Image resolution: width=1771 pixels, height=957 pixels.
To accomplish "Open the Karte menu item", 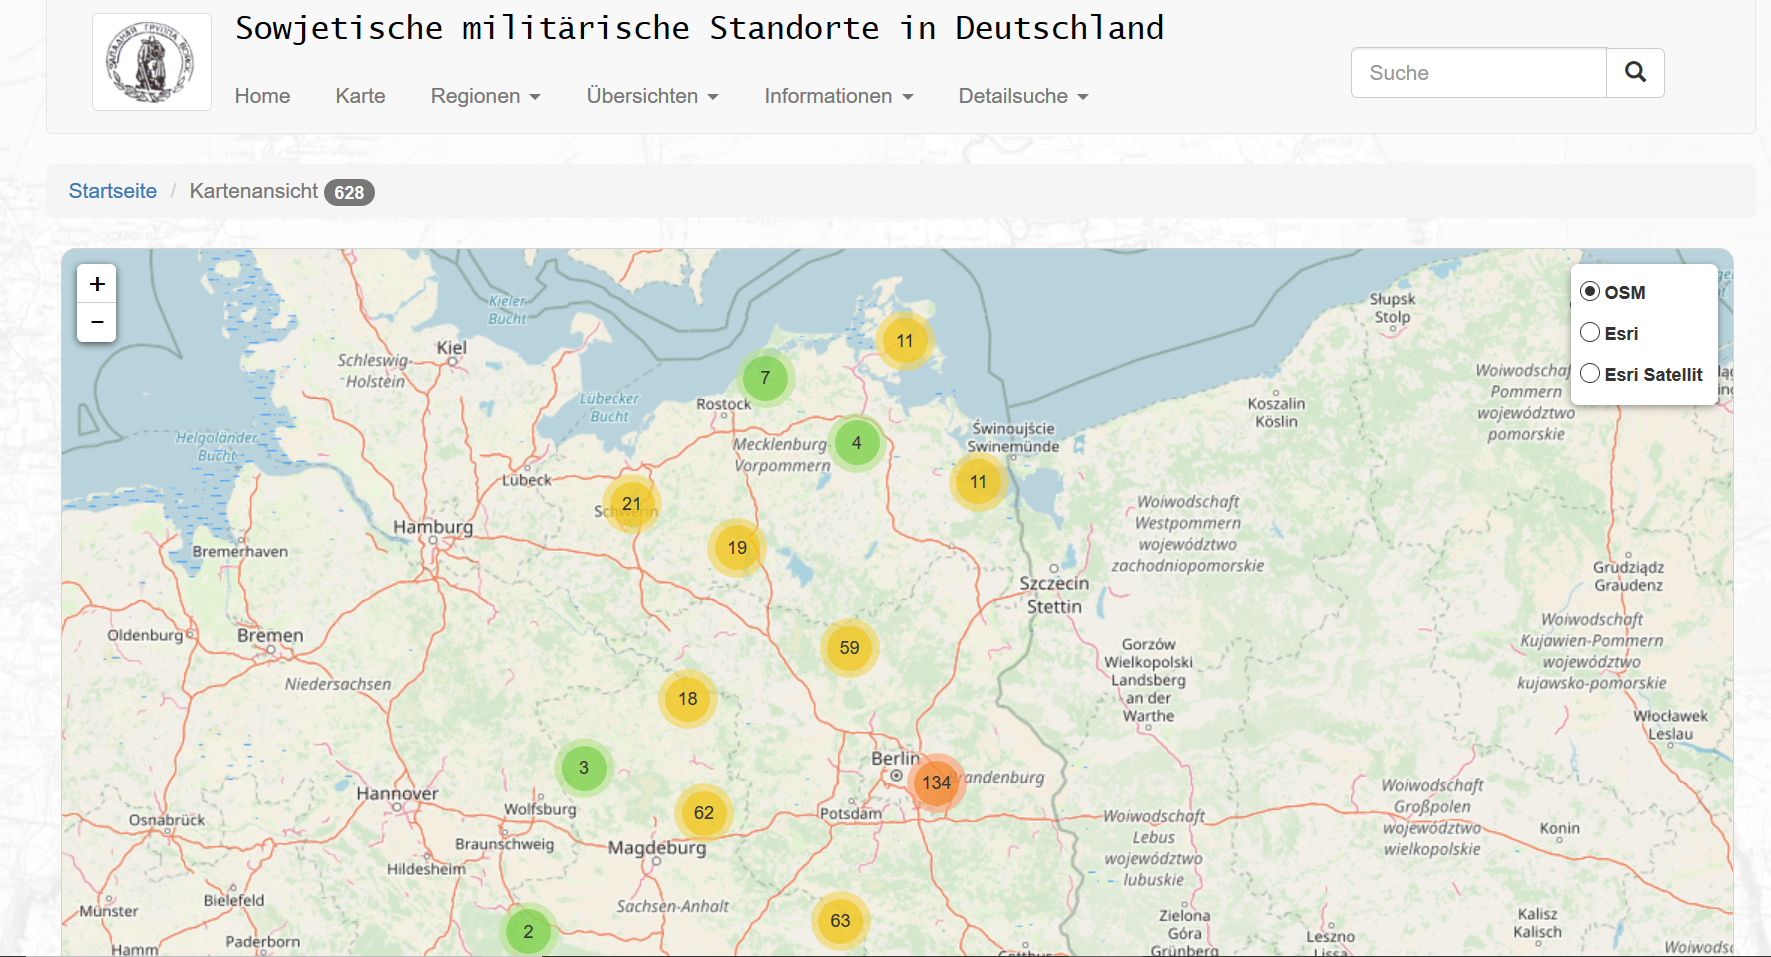I will (x=360, y=96).
